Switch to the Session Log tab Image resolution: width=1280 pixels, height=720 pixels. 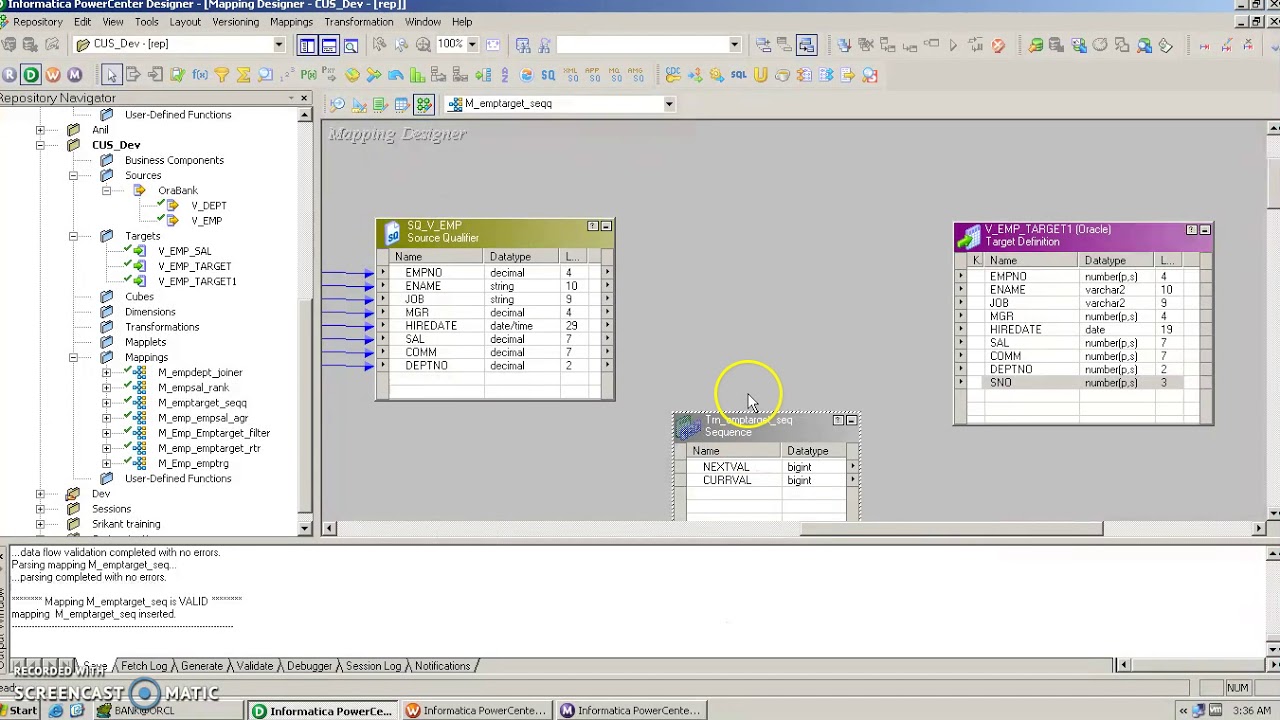click(x=373, y=666)
